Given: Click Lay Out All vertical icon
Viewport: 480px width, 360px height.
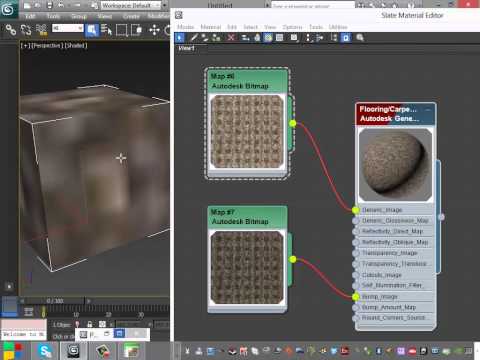Looking at the screenshot, I should pos(309,38).
